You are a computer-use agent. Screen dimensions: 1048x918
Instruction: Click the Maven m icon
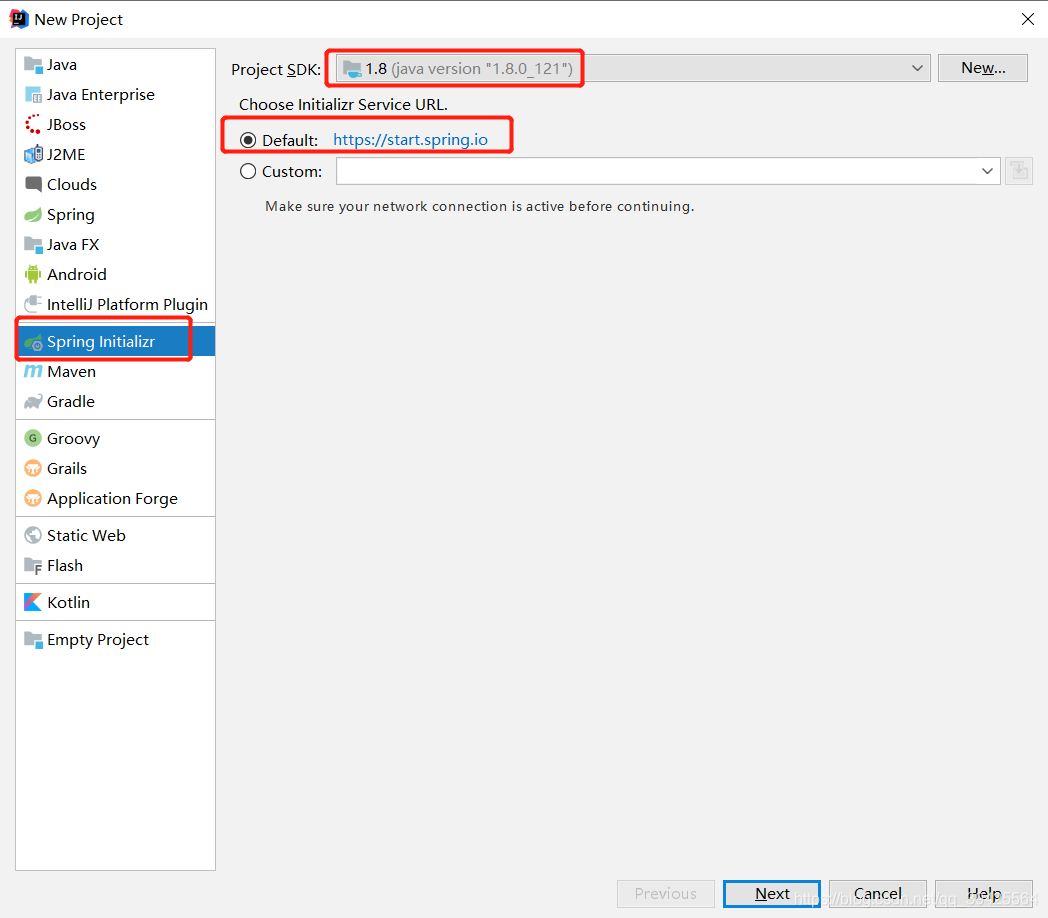[x=33, y=371]
